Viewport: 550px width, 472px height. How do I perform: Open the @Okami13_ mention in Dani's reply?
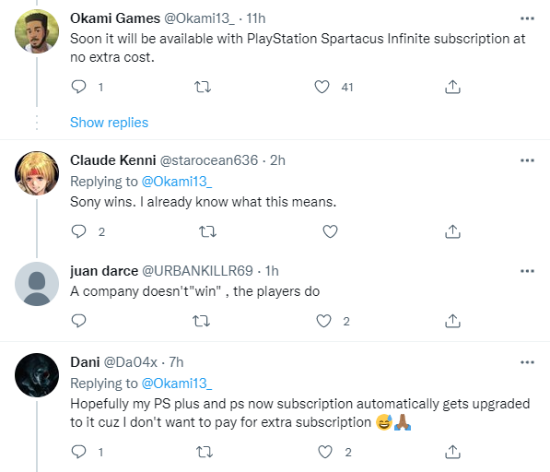coord(177,383)
